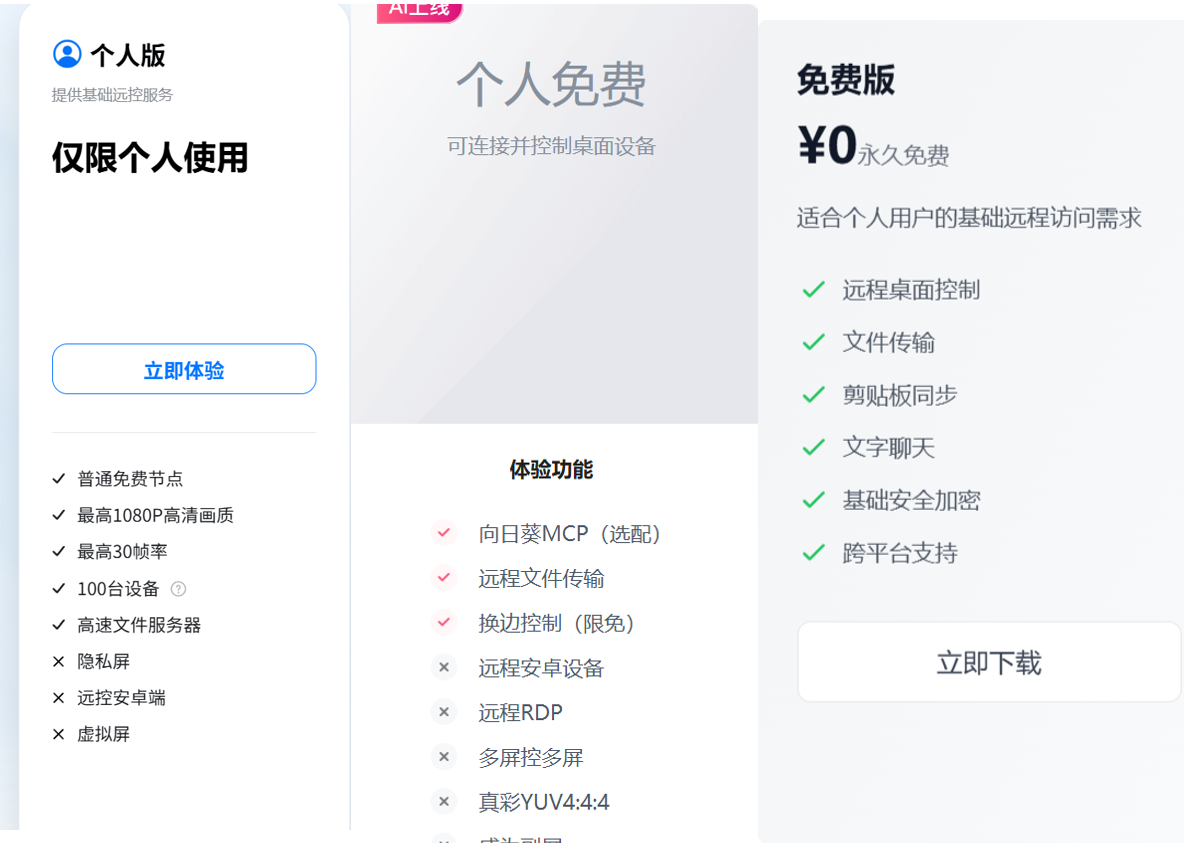This screenshot has width=1184, height=843.
Task: Click the 隐私屏 feature text
Action: coord(103,662)
